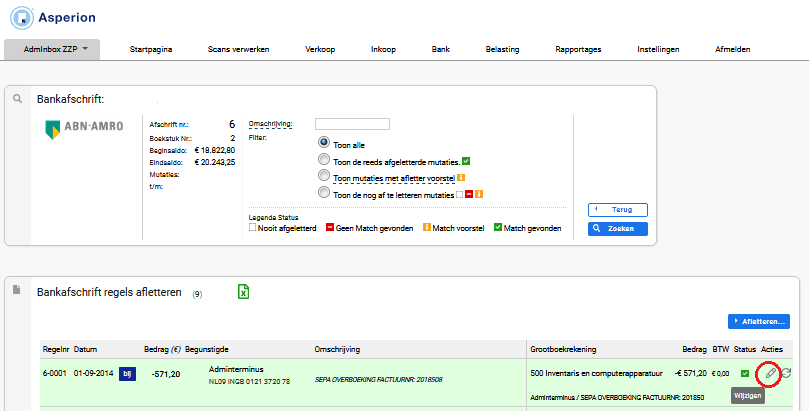Screen dimensions: 809x411
Task: Click the Datum column header
Action: 85,349
